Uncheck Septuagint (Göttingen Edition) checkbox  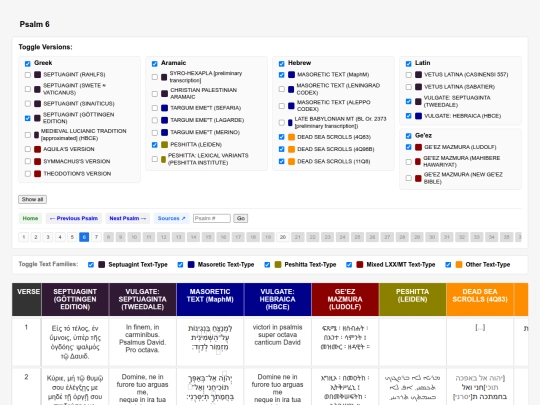pyautogui.click(x=28, y=118)
